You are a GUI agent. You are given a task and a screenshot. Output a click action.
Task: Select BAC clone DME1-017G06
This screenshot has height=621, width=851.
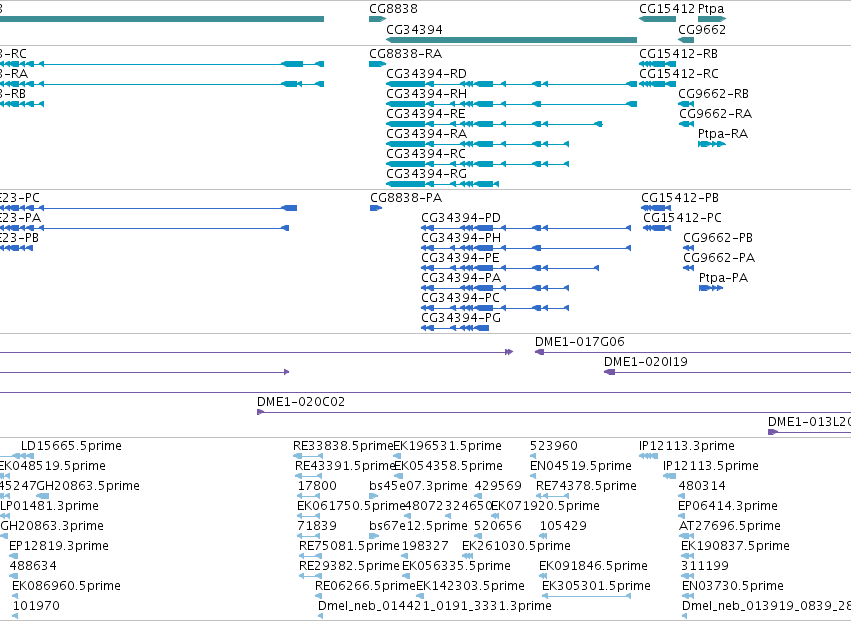(580, 342)
